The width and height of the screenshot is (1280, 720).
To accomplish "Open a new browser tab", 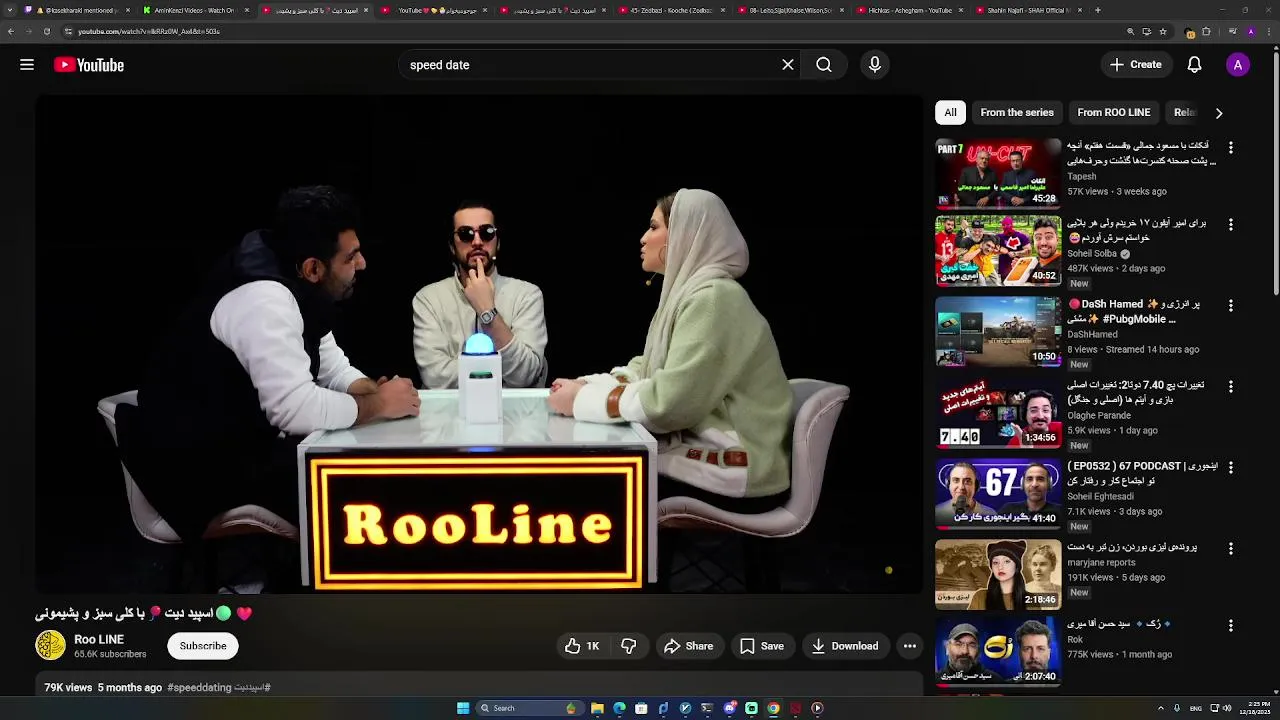I will coord(1098,10).
